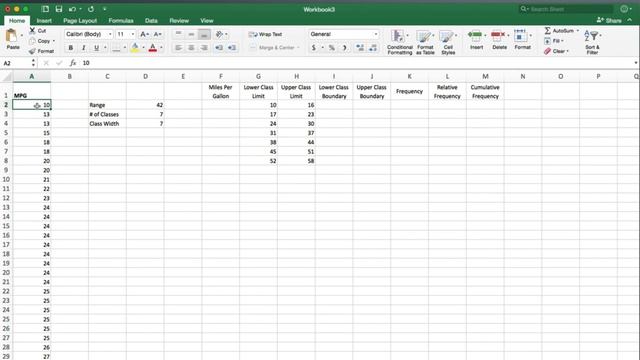Open Conditional Formatting

(400, 42)
